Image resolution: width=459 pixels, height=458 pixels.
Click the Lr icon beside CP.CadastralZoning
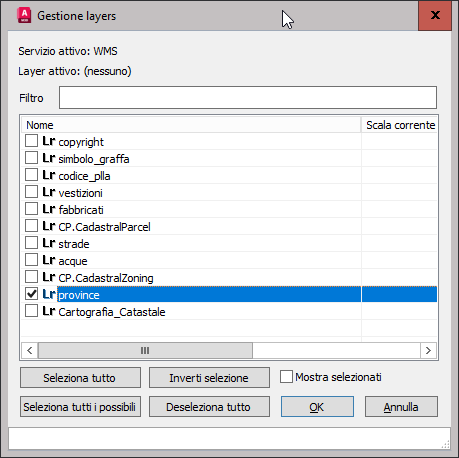tap(49, 277)
